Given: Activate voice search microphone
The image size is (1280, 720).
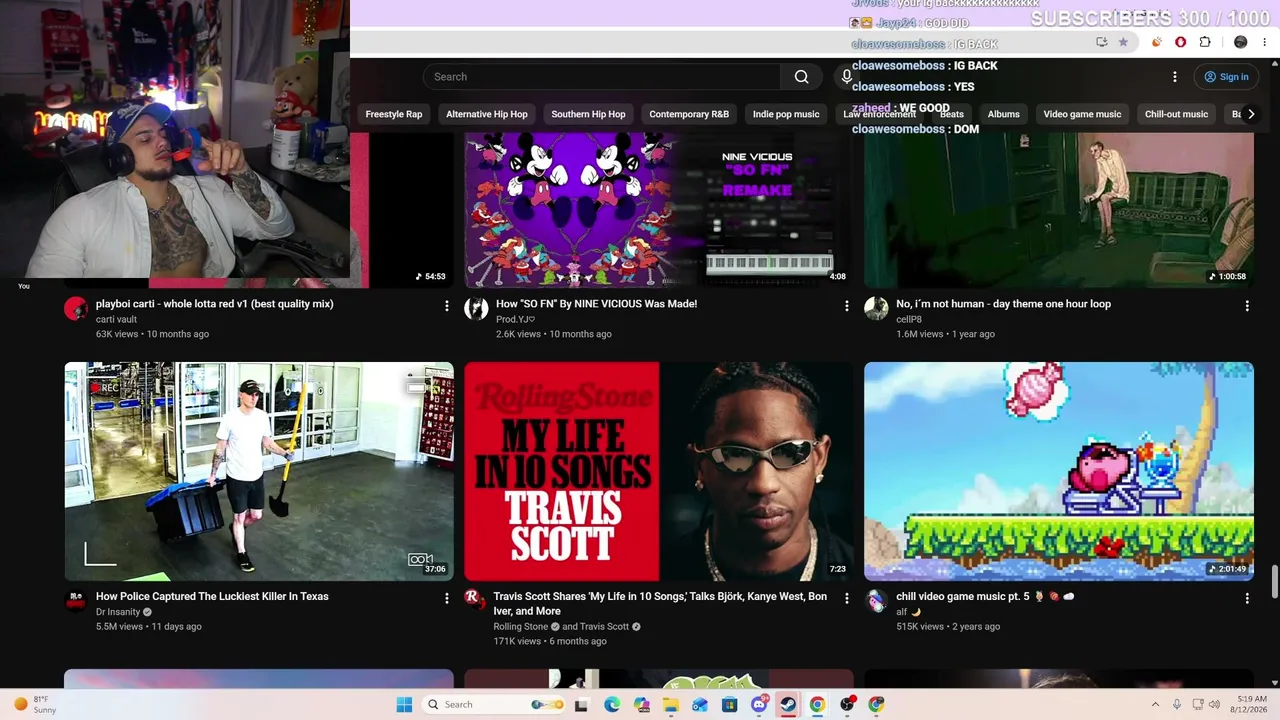Looking at the screenshot, I should [x=846, y=77].
